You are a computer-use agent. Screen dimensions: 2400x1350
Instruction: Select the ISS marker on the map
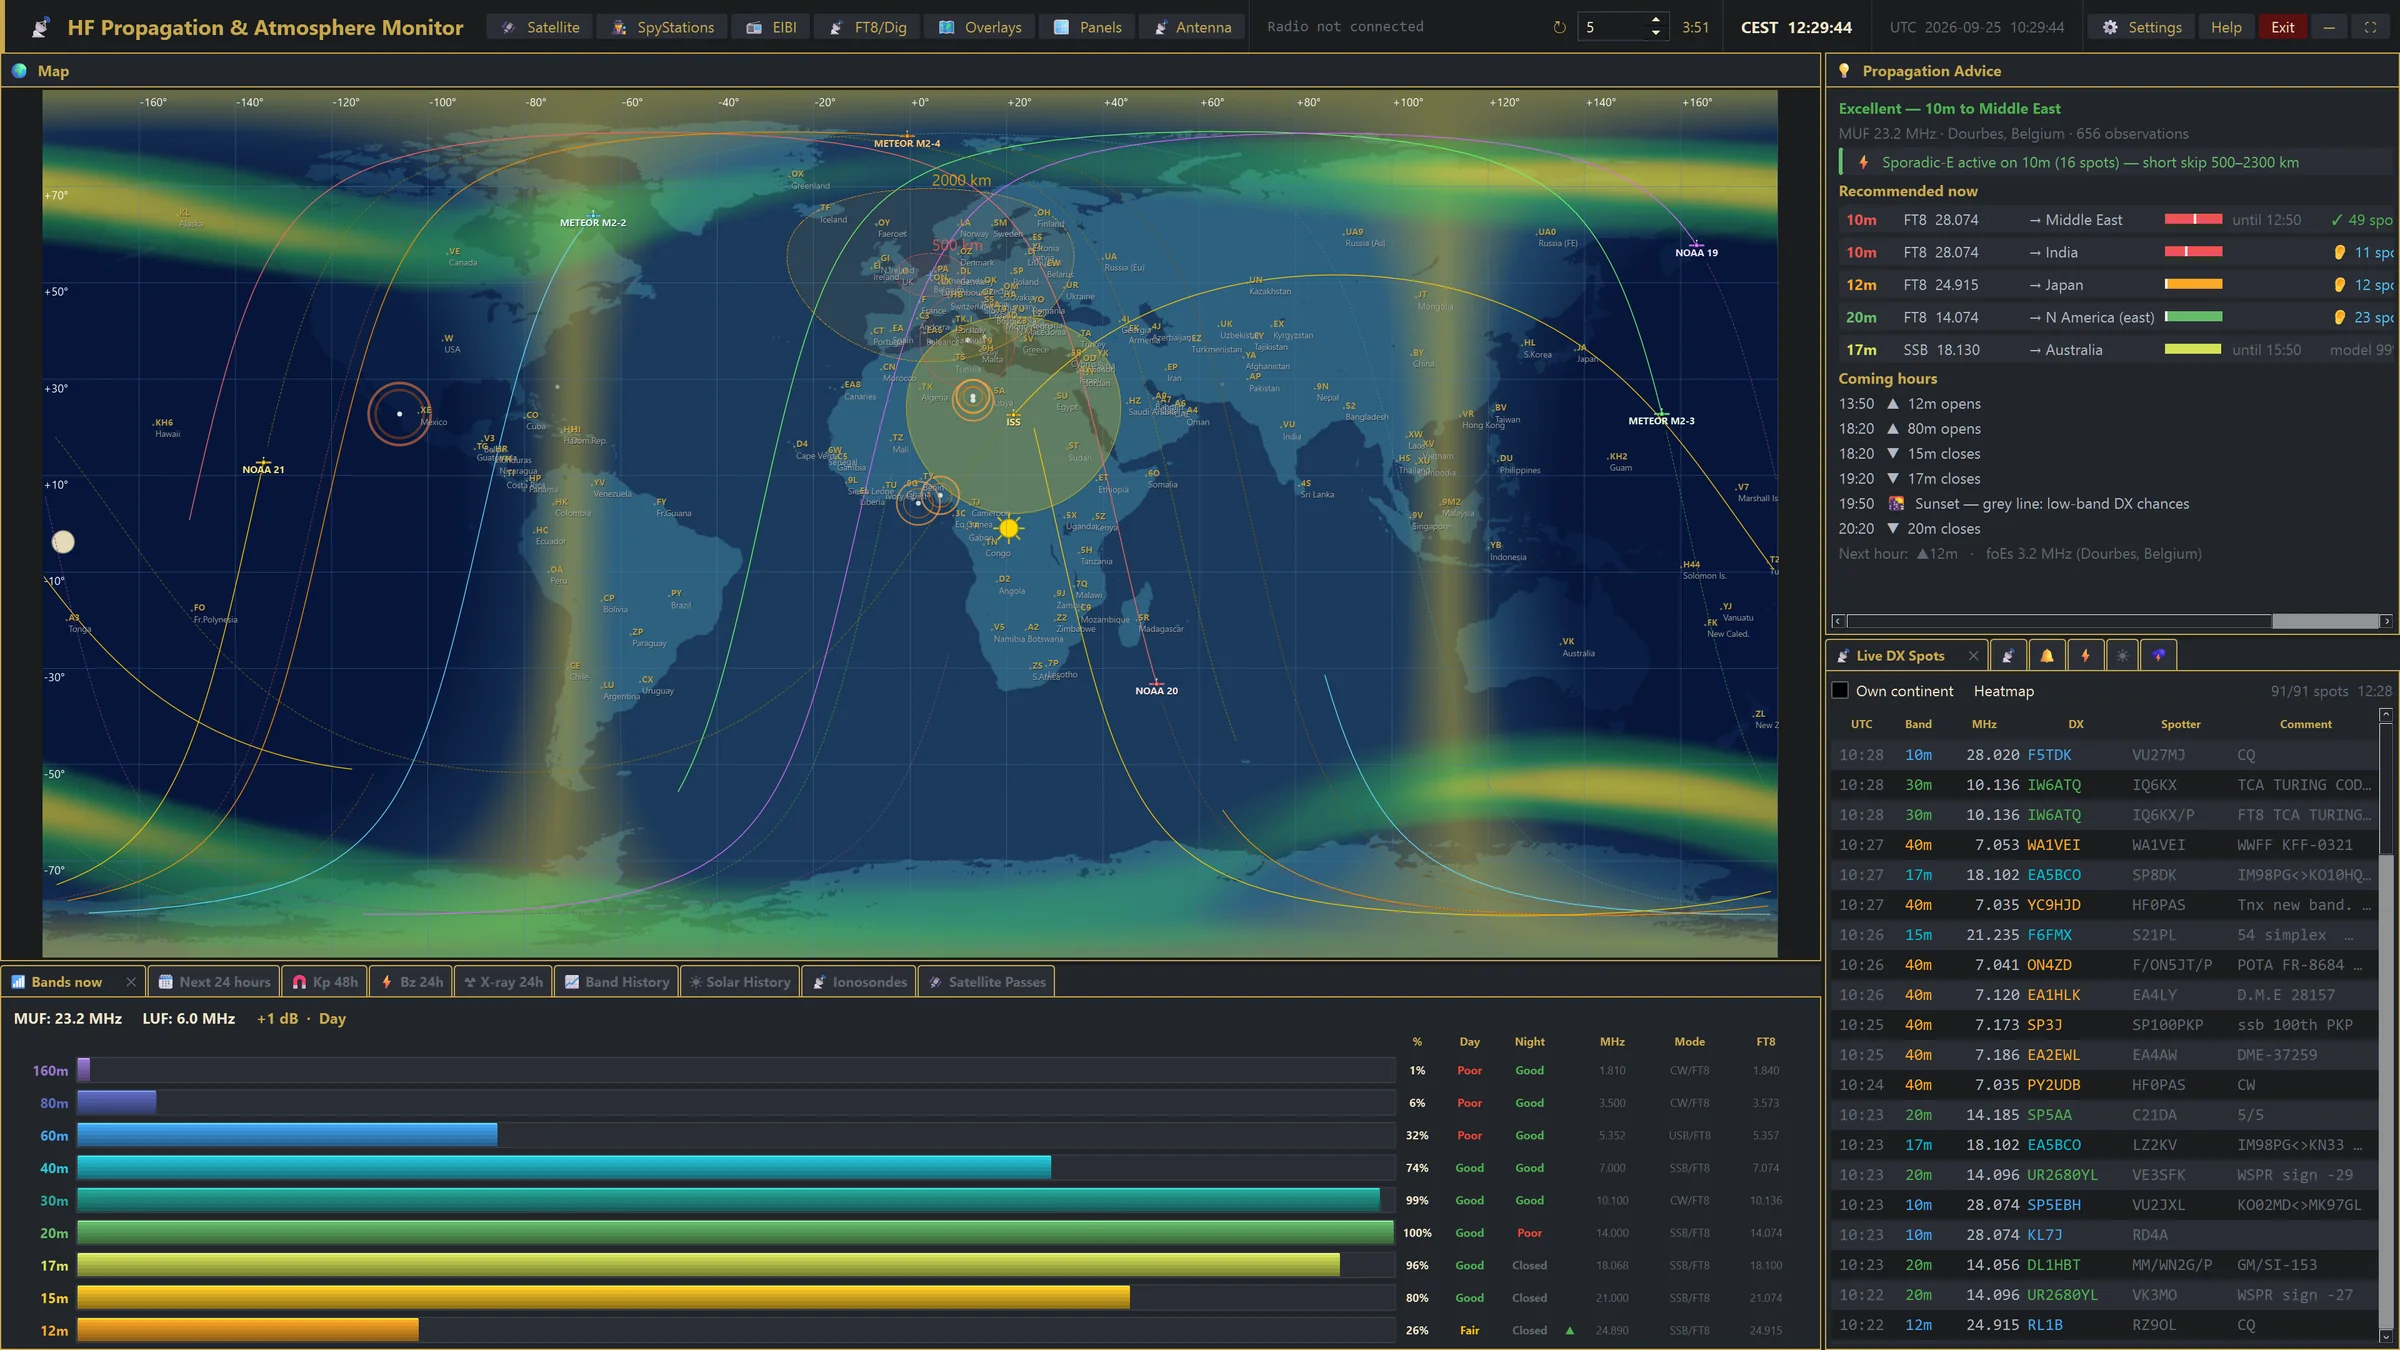(1013, 416)
